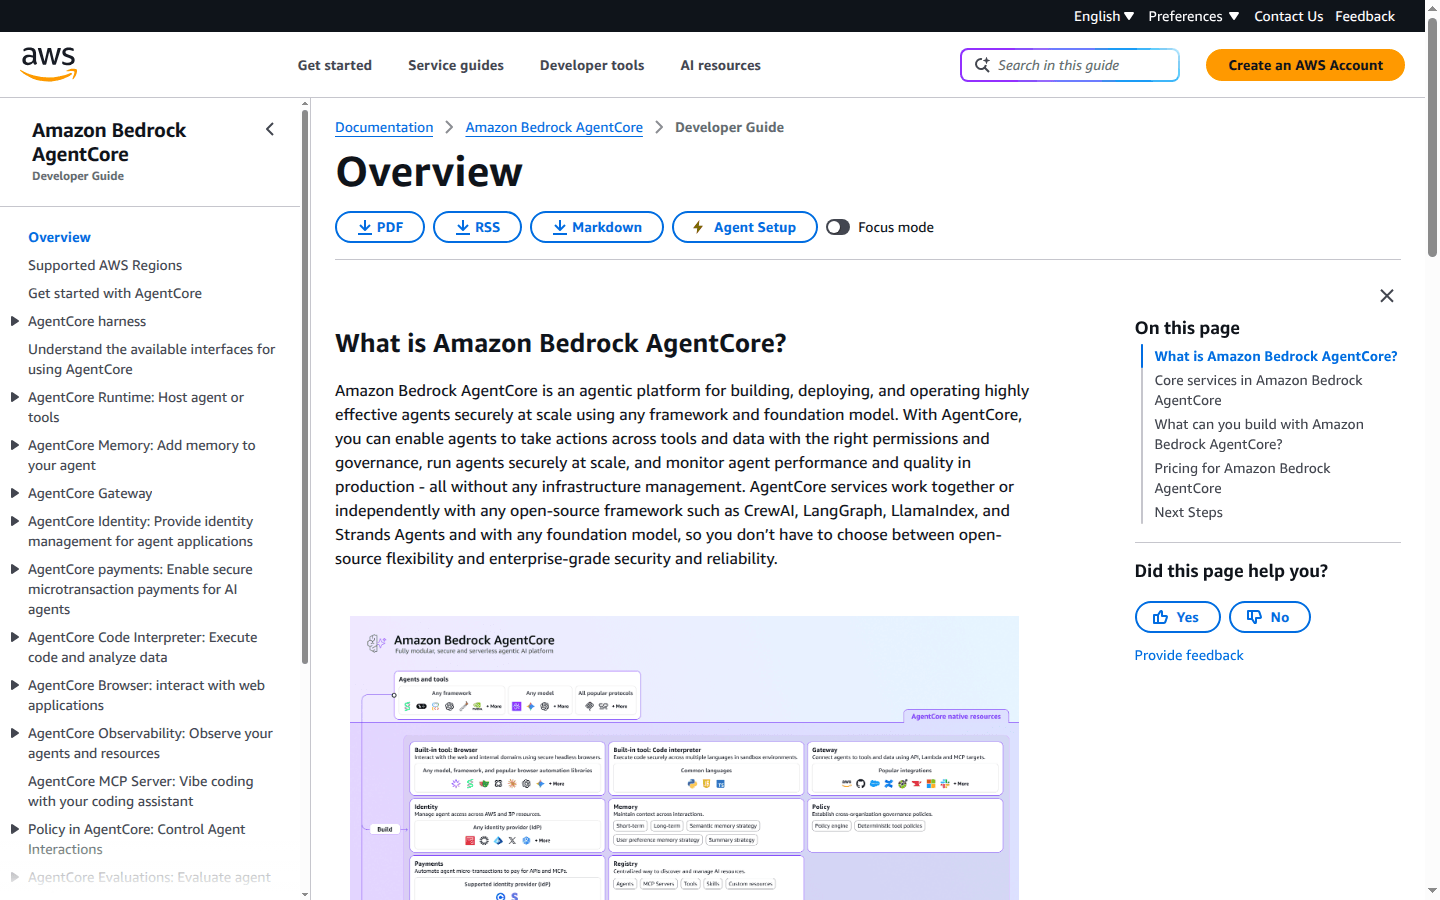Open the Developer tools menu
This screenshot has width=1440, height=900.
coord(592,65)
